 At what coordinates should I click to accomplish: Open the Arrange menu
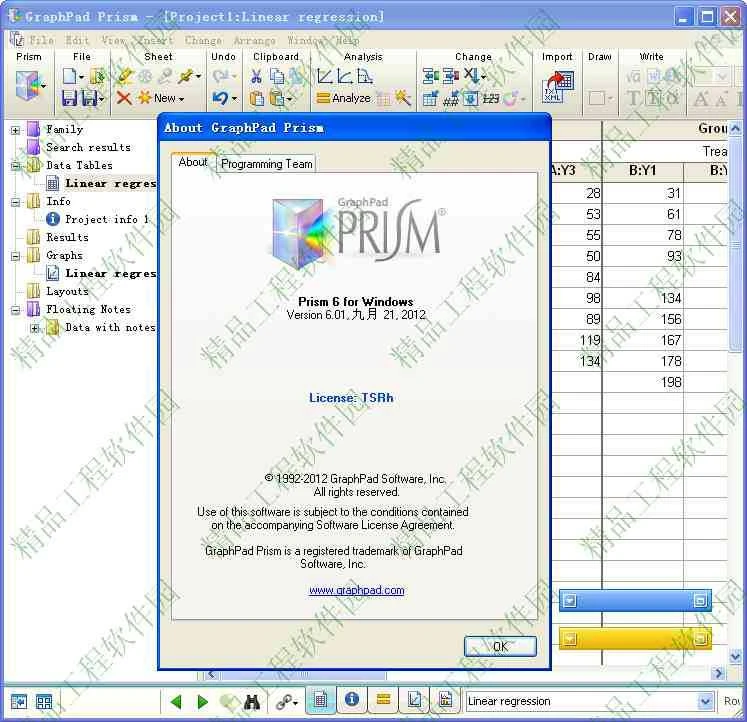(254, 40)
